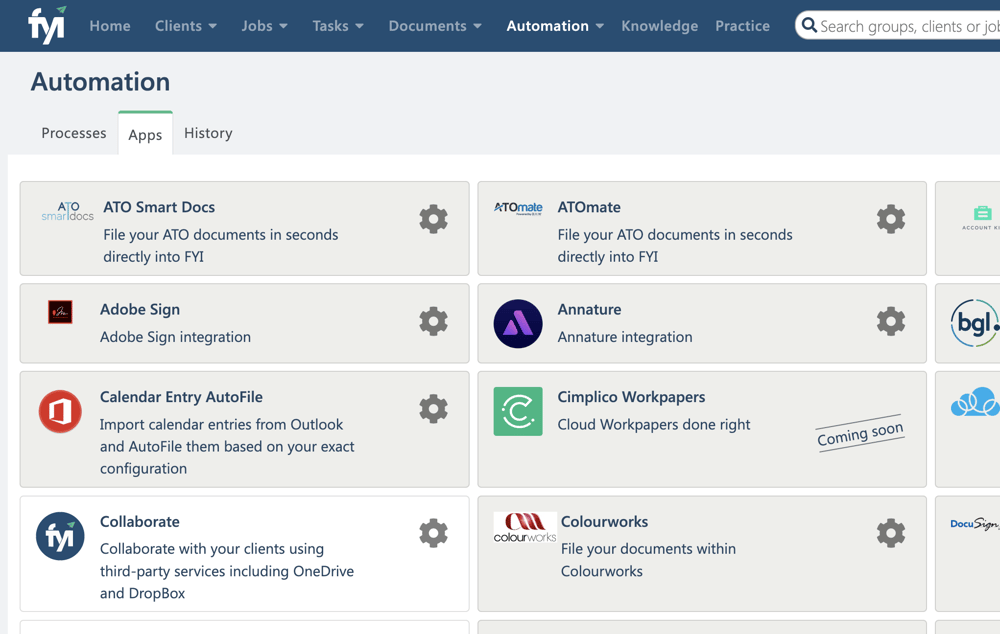
Task: Open settings gear for ATOmate
Action: 890,219
